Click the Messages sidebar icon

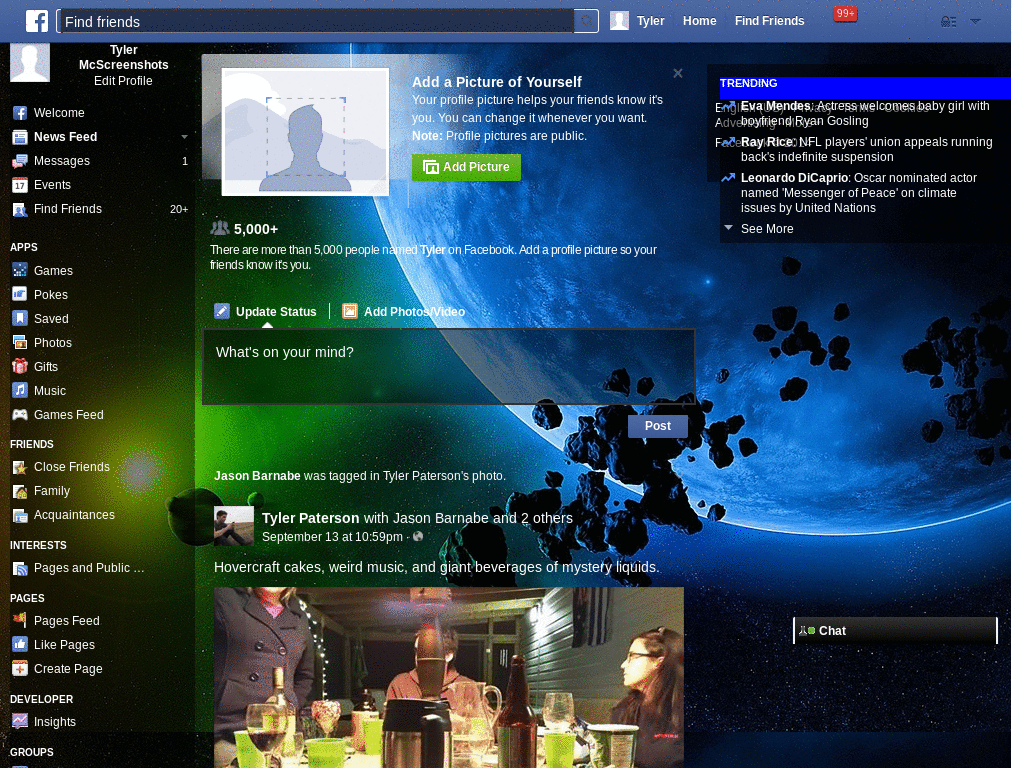tap(20, 161)
